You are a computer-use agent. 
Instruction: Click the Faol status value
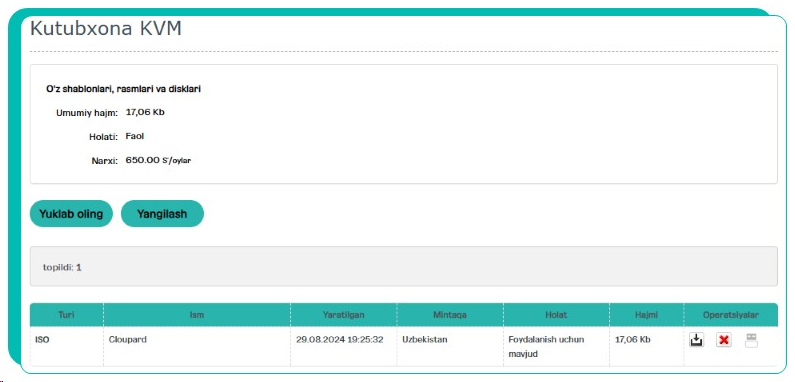coord(135,136)
